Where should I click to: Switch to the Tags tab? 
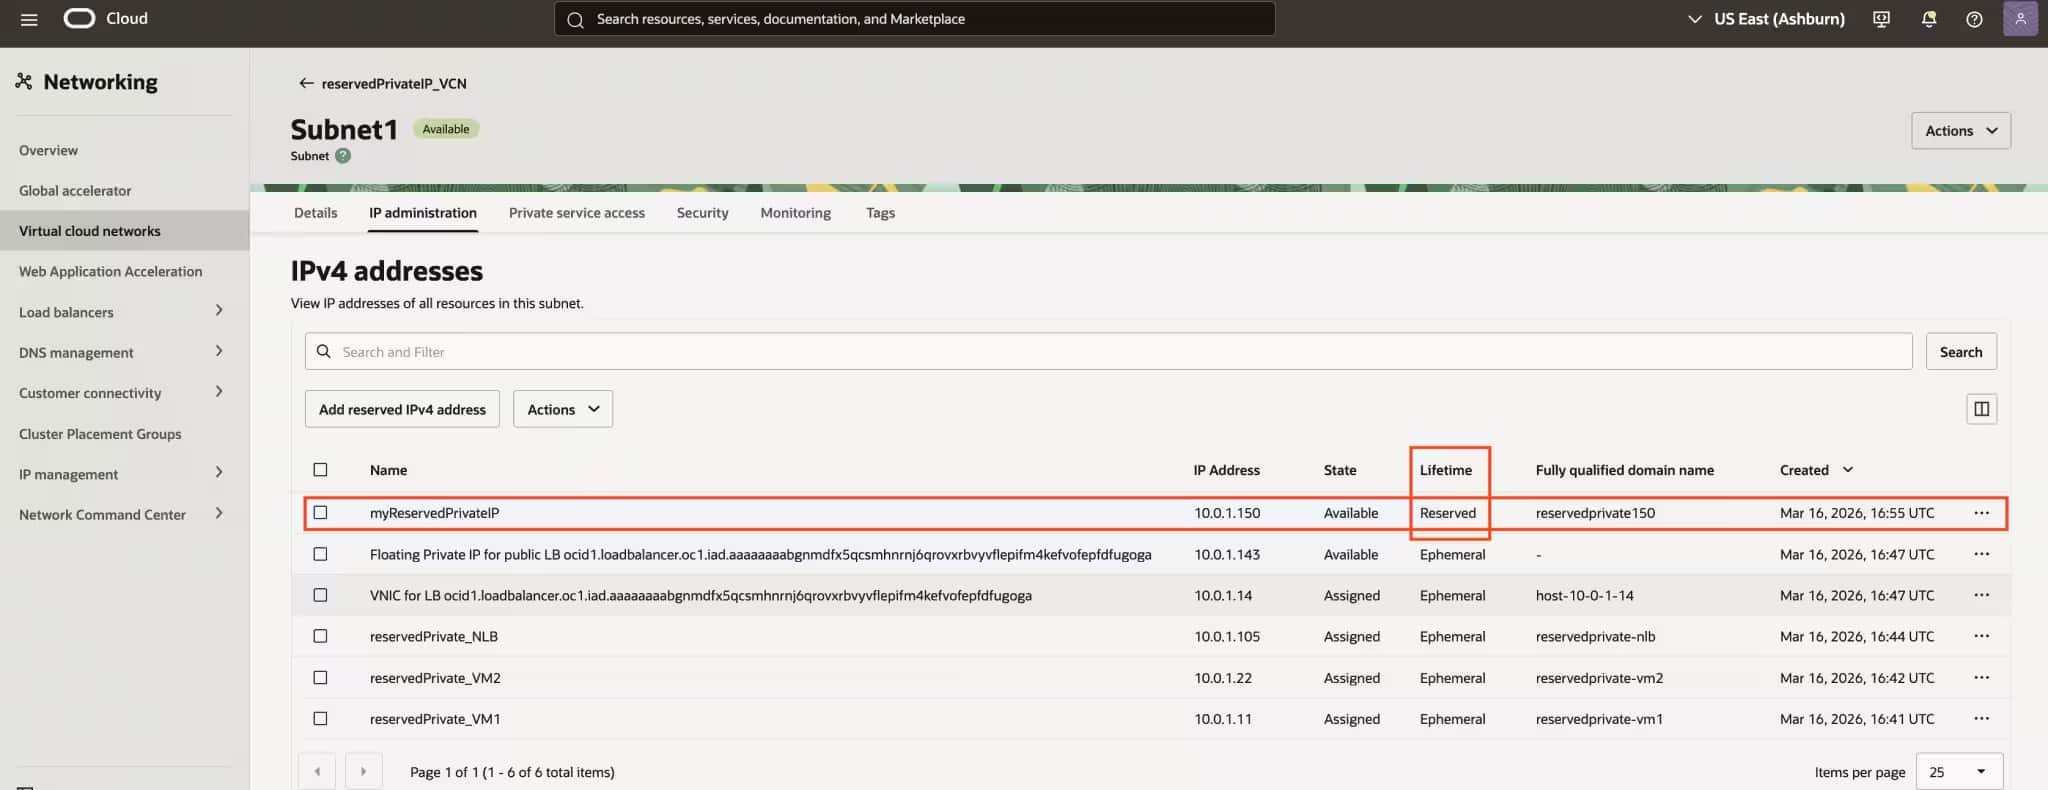[880, 213]
